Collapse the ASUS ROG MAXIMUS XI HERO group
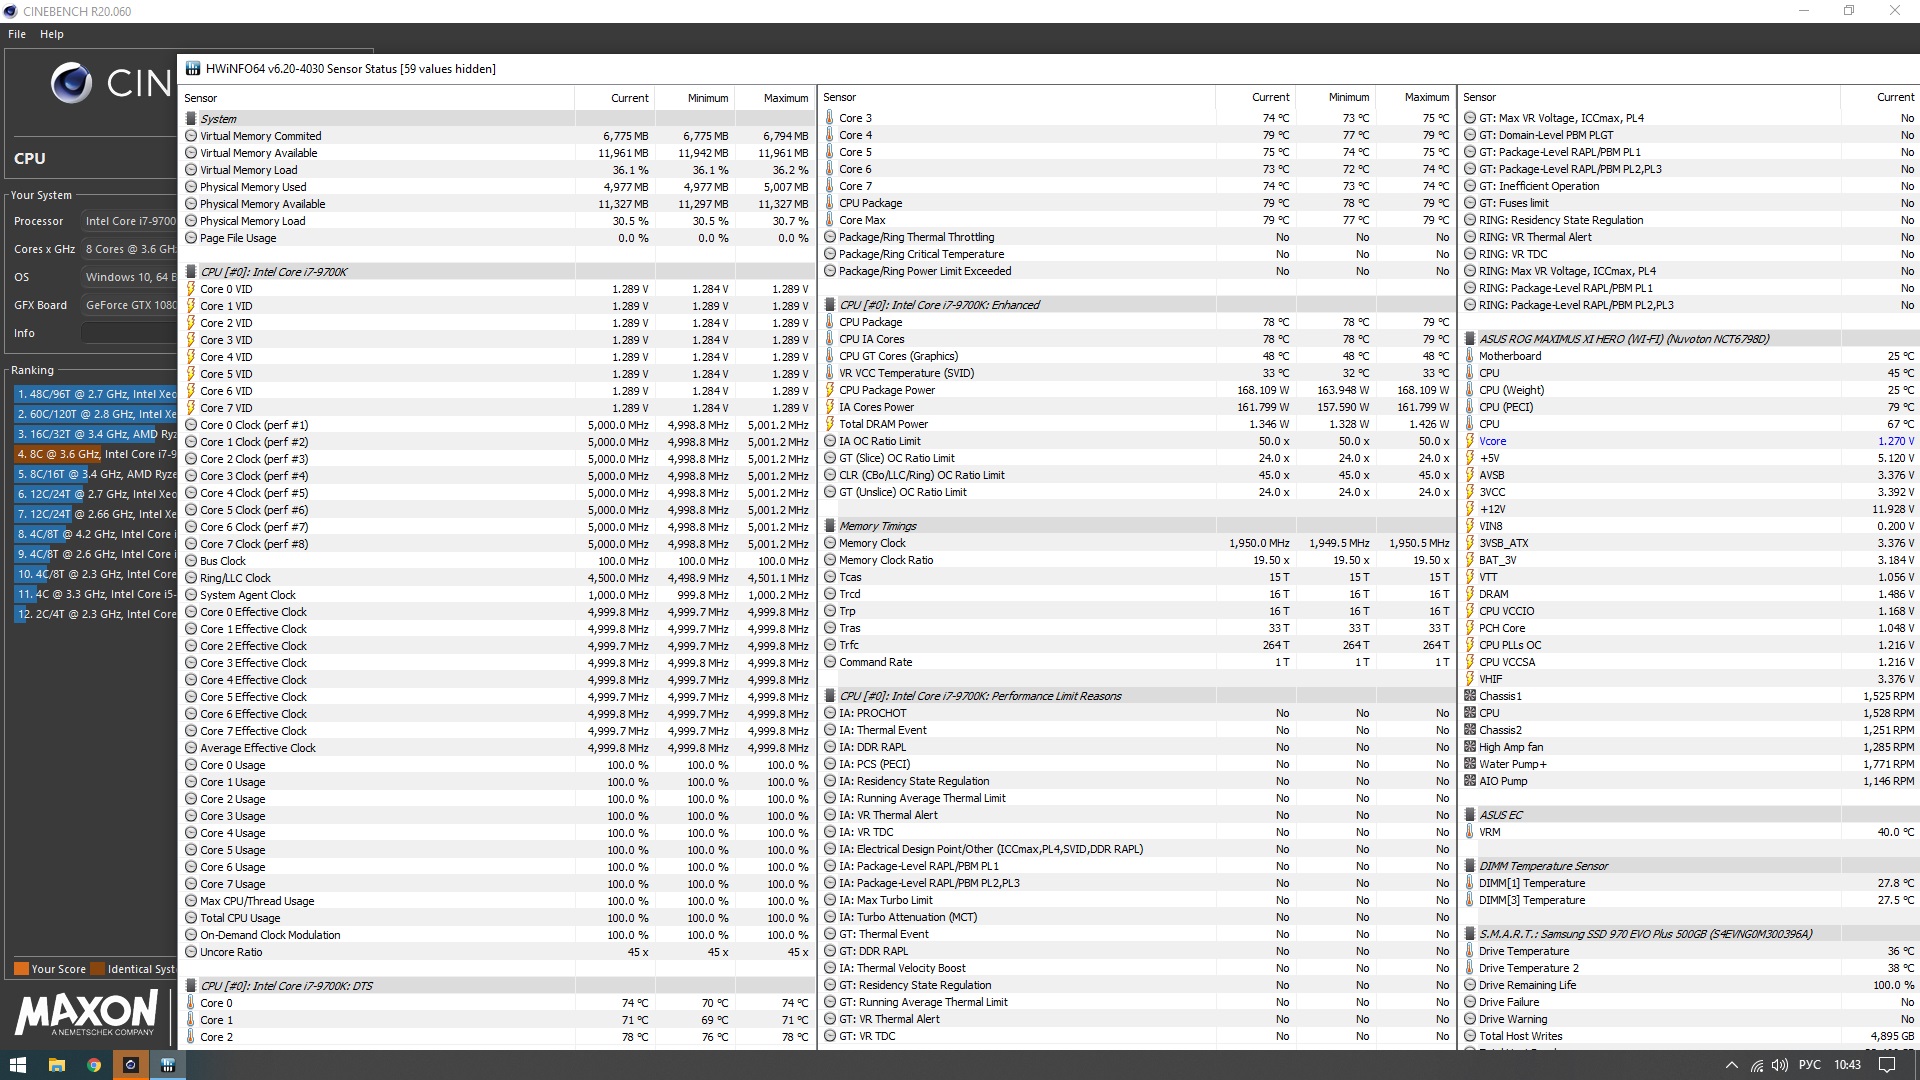Screen dimensions: 1920x1080 [1623, 339]
